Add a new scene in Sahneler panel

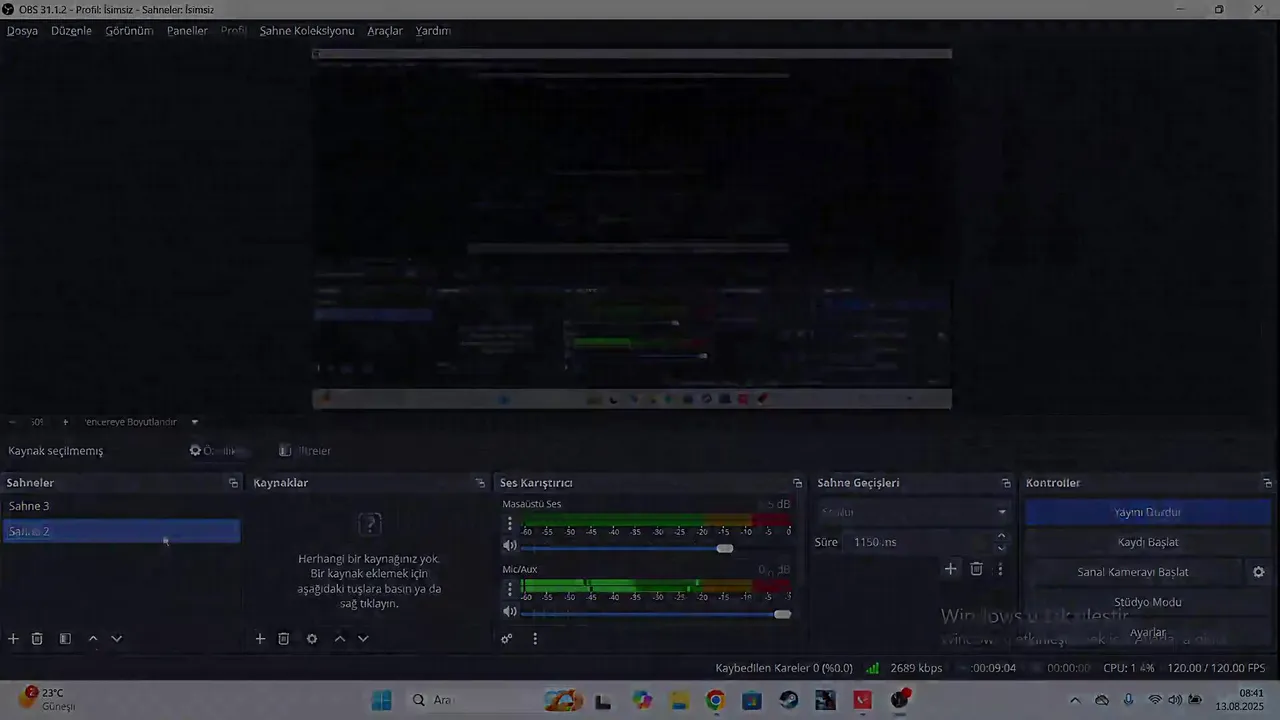point(13,639)
